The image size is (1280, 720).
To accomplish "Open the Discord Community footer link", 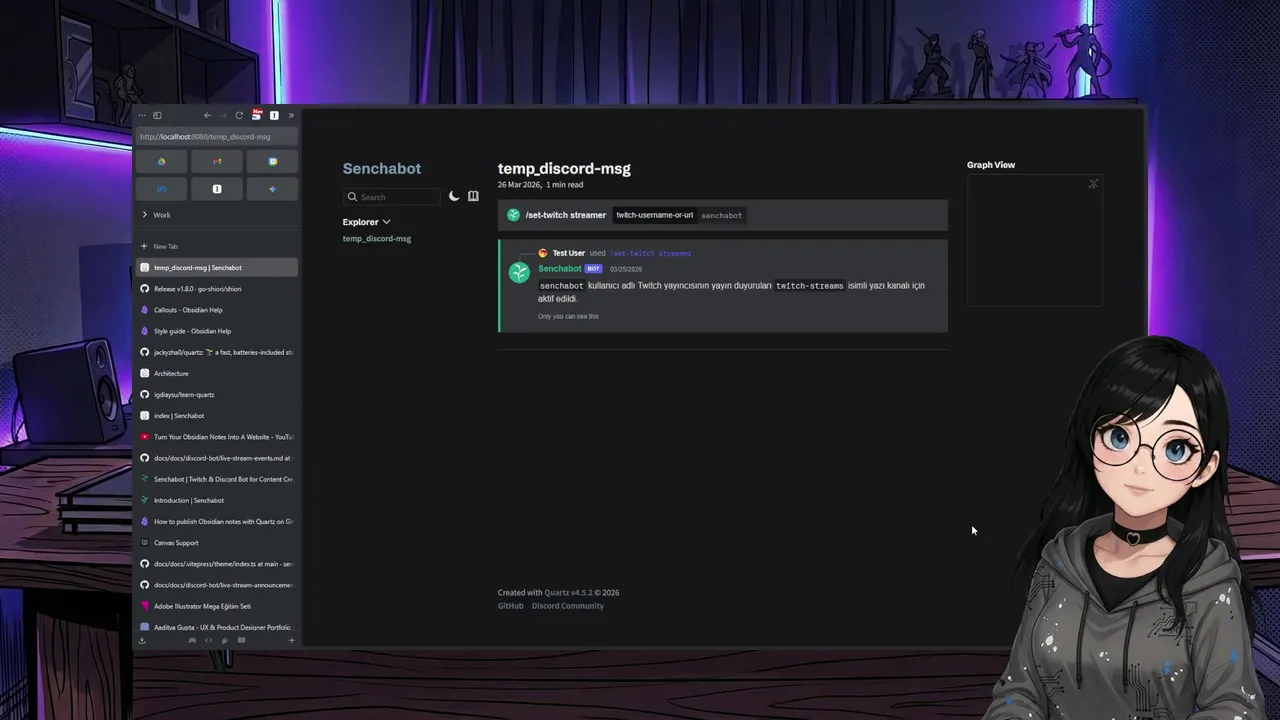I will (568, 606).
